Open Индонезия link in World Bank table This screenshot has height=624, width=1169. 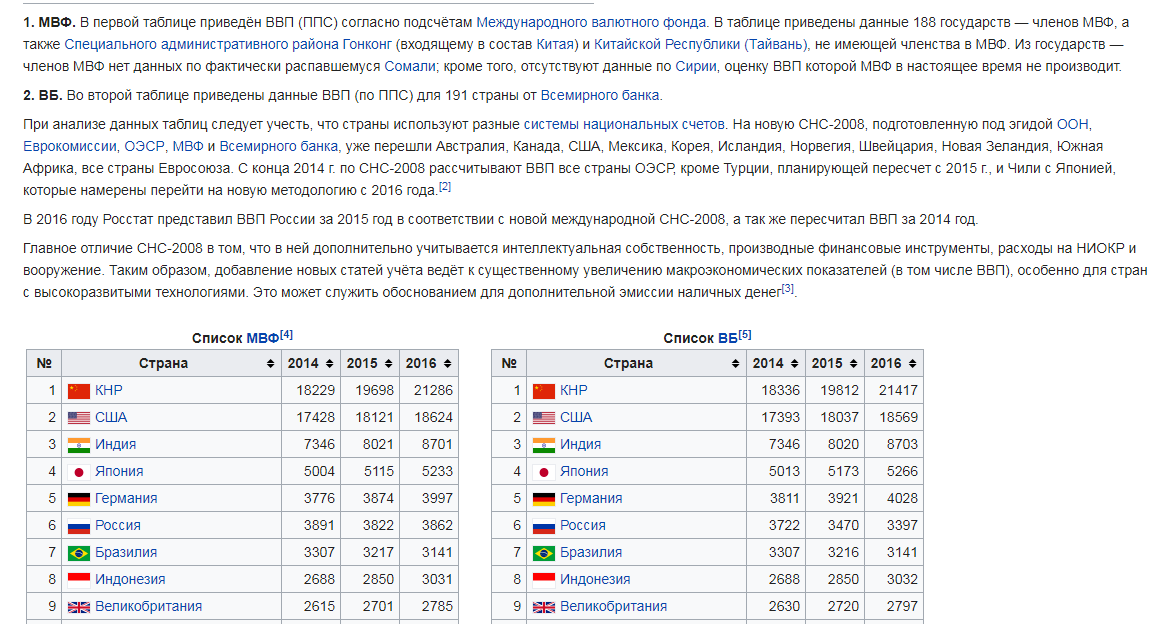click(595, 579)
